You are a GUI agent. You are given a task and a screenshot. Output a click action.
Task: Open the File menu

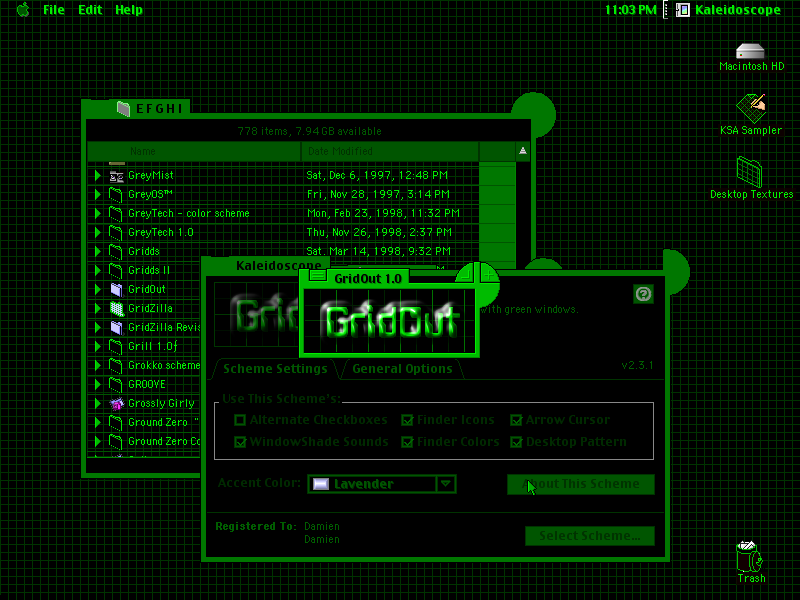pyautogui.click(x=54, y=10)
